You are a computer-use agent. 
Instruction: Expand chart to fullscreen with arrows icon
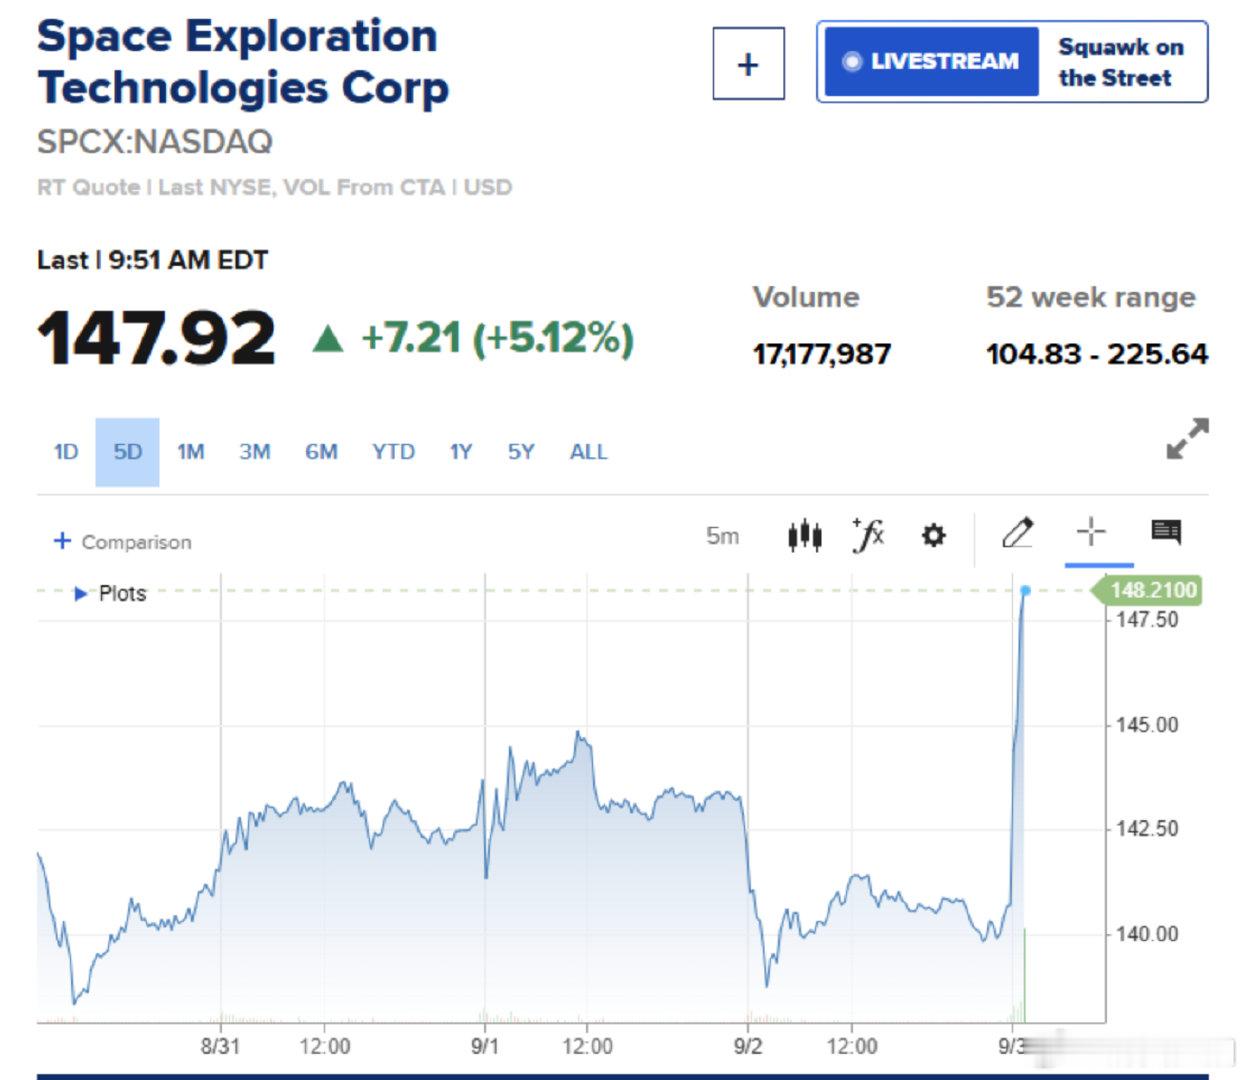(x=1187, y=438)
